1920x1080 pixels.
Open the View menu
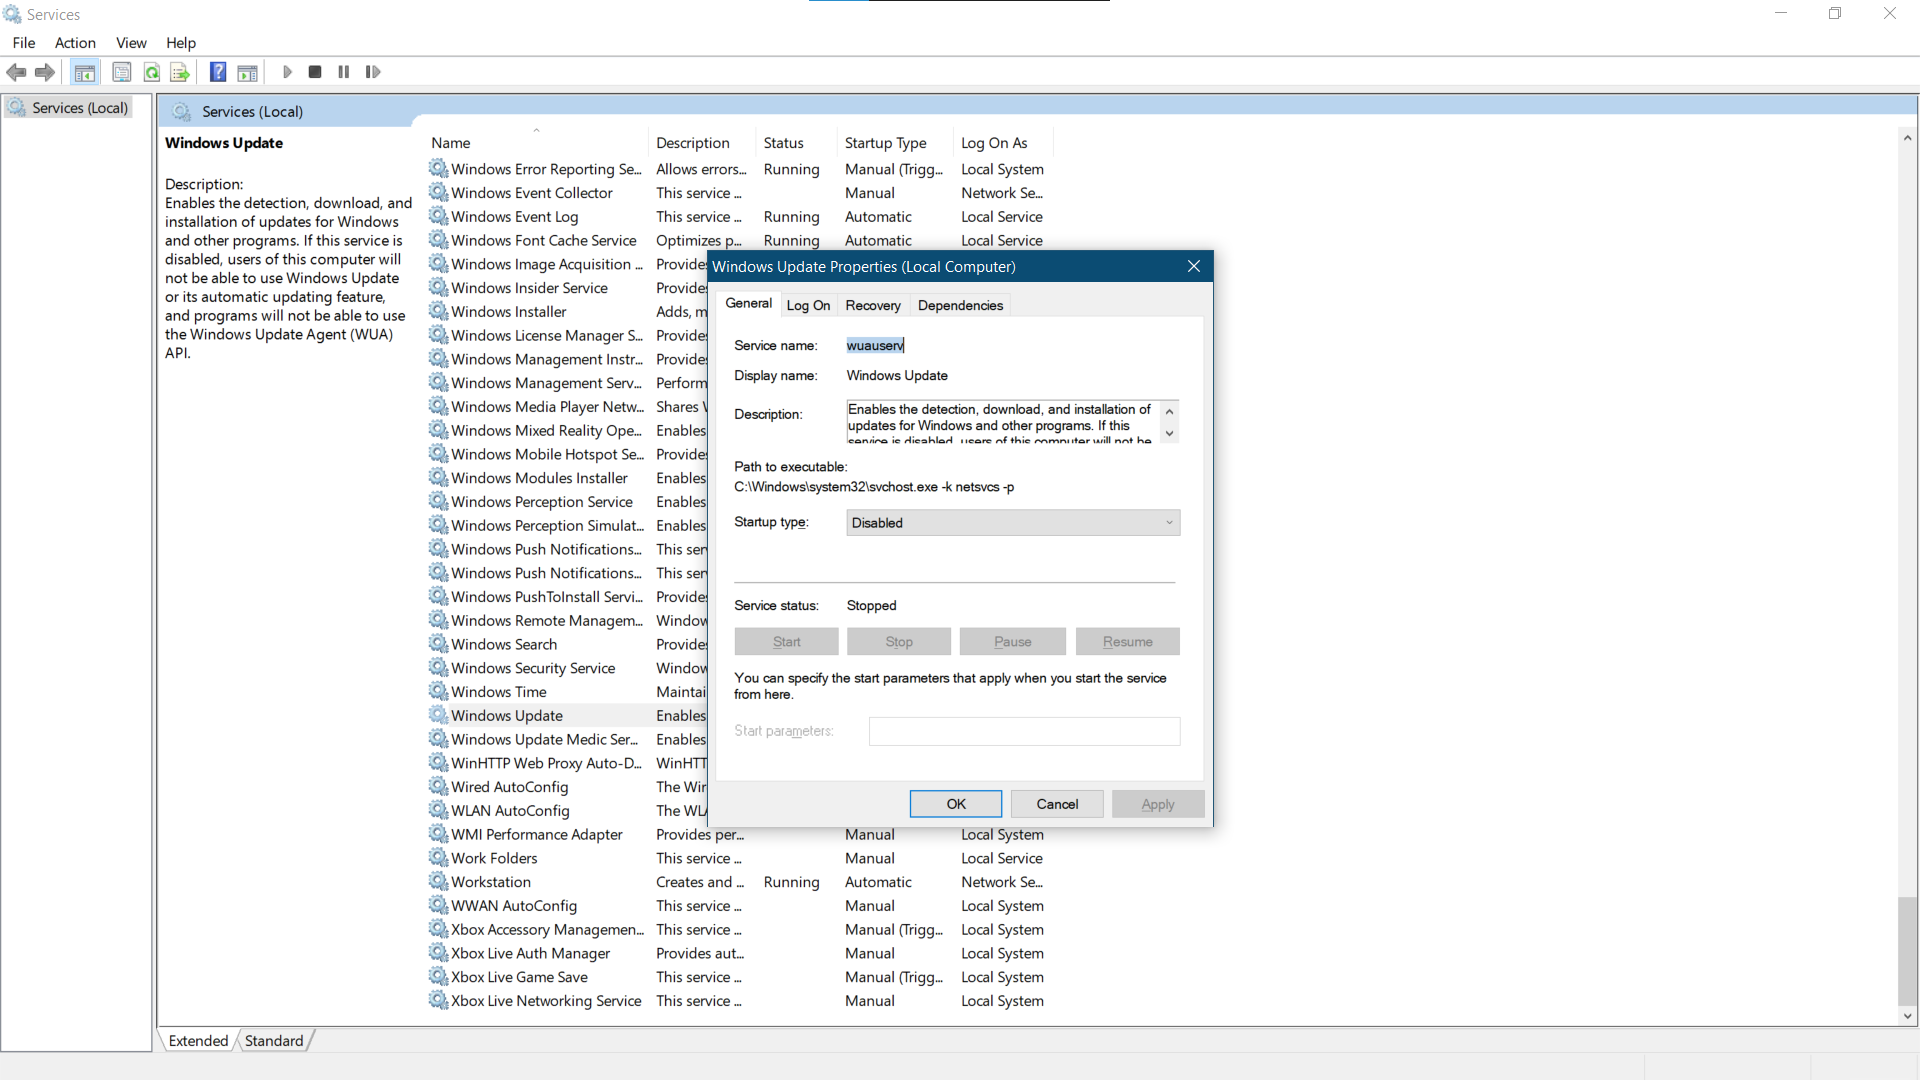click(x=131, y=42)
